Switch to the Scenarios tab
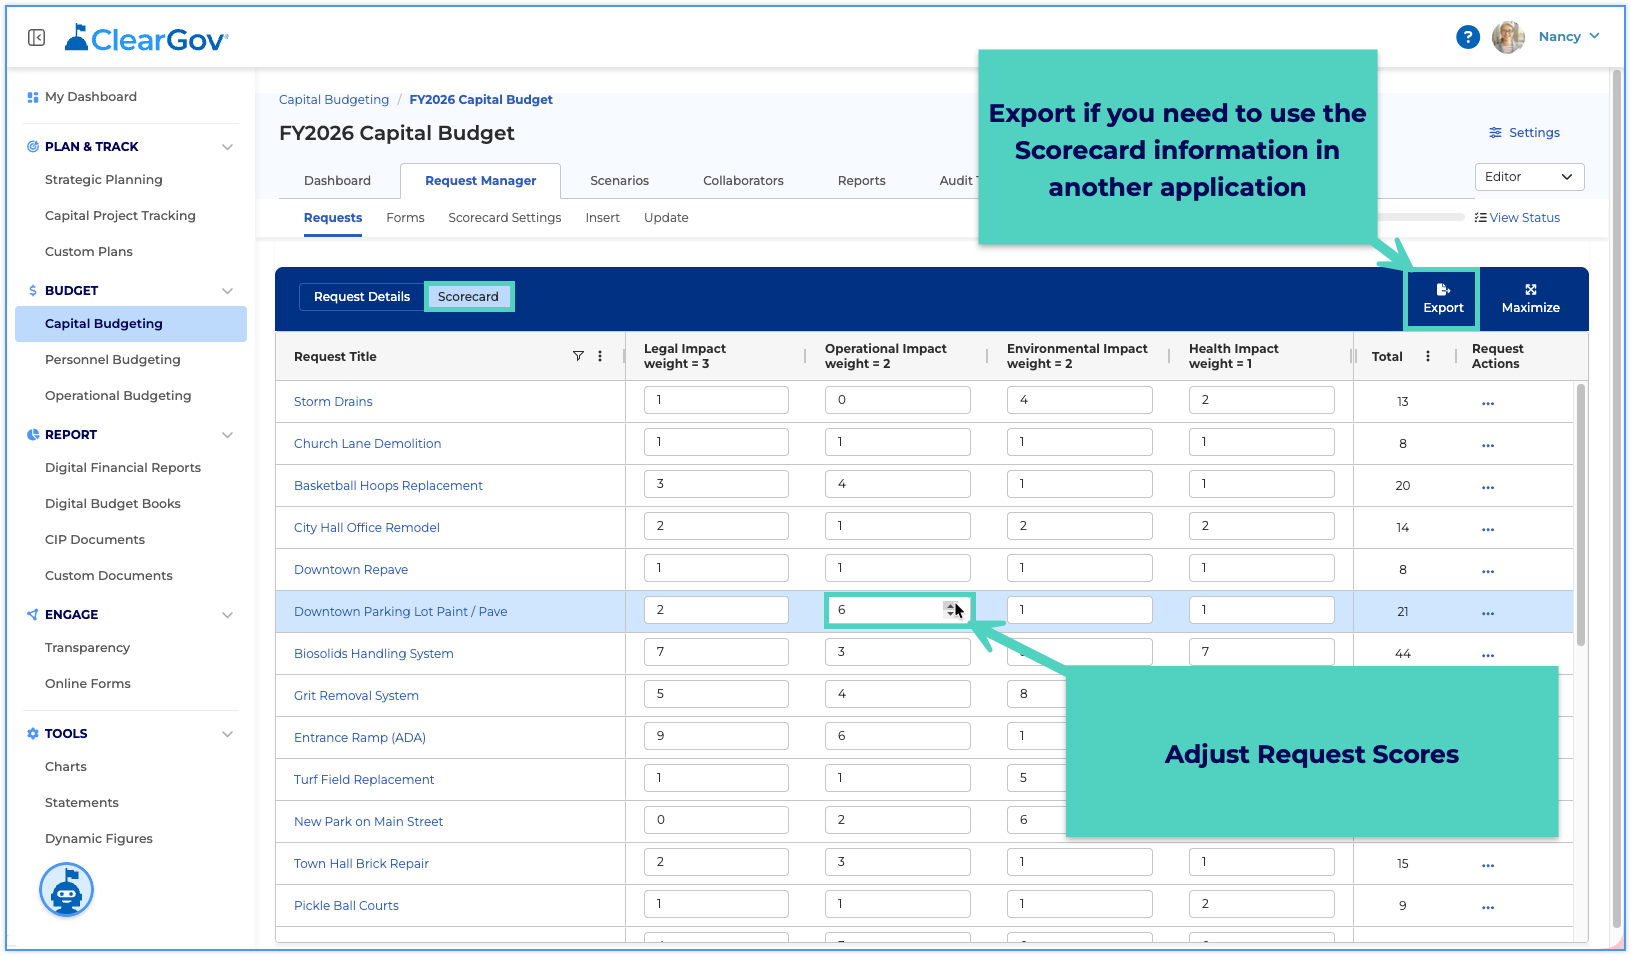Screen dimensions: 1631x956 (619, 181)
